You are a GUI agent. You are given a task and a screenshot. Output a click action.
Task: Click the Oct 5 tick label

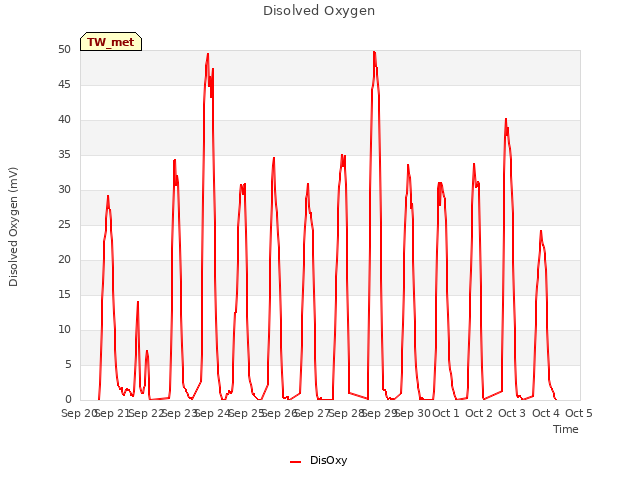(x=579, y=413)
